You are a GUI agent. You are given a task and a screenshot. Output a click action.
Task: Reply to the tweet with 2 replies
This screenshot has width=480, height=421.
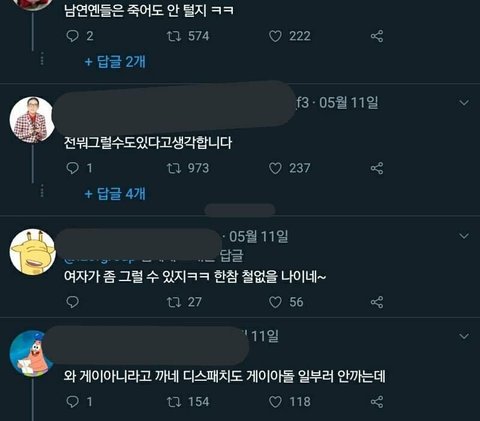tap(72, 36)
